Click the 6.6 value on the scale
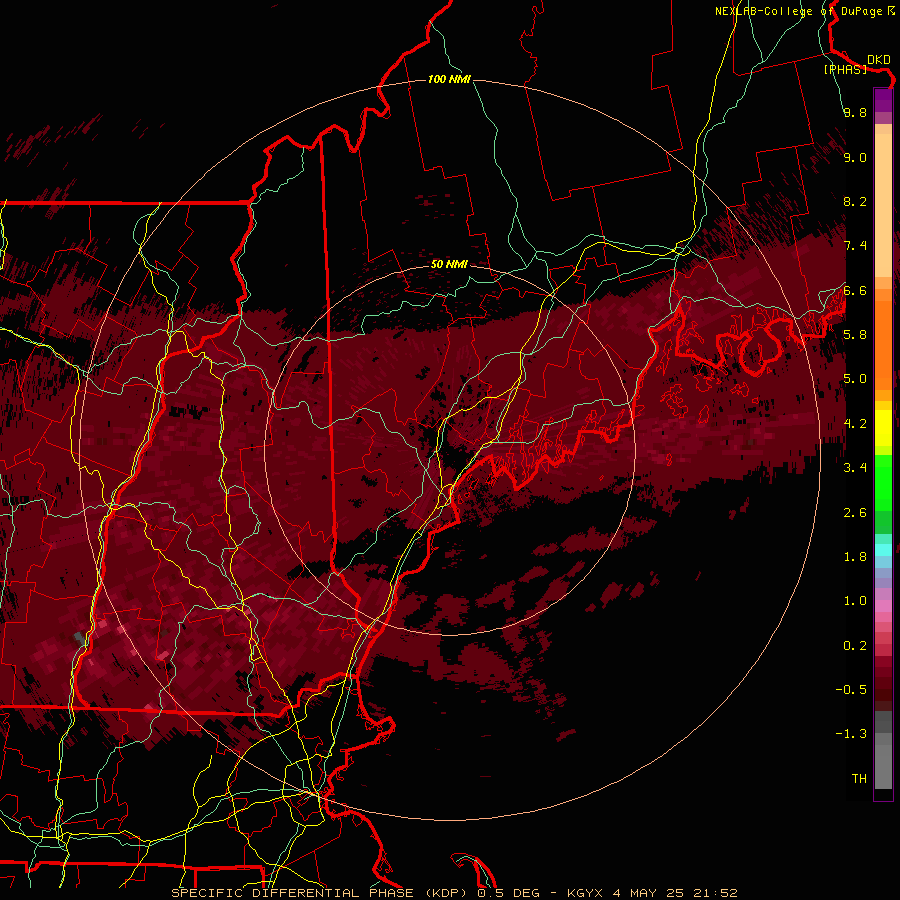This screenshot has height=900, width=900. coord(855,290)
